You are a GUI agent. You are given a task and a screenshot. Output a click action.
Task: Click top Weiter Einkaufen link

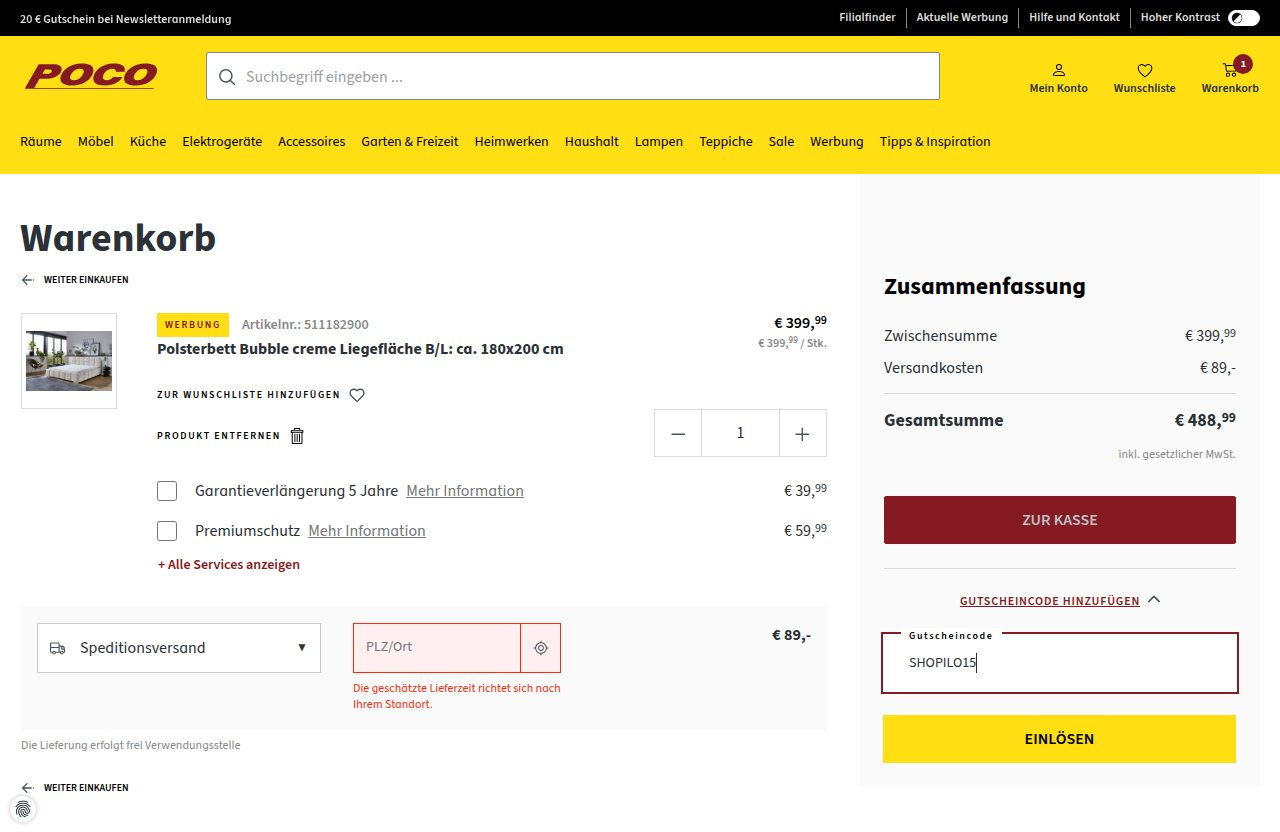click(86, 280)
